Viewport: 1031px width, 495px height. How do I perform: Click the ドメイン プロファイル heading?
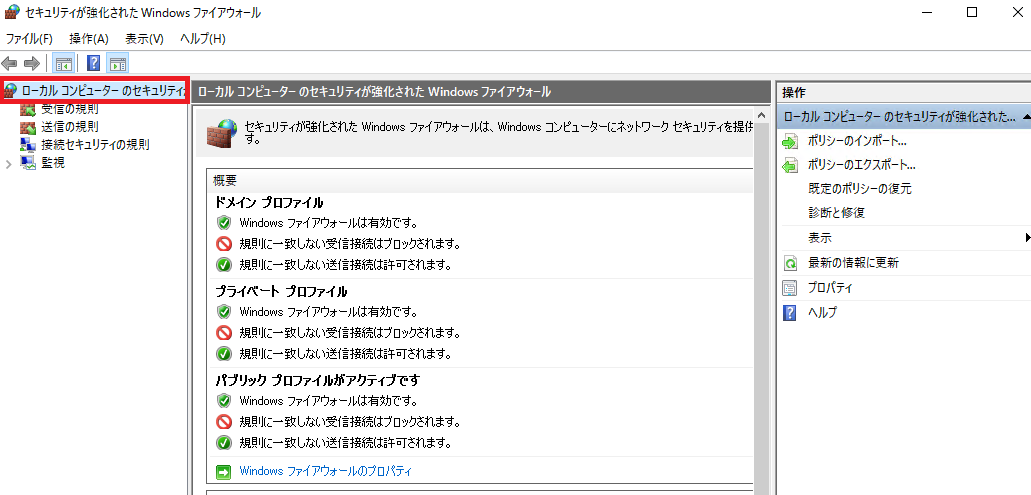point(269,202)
